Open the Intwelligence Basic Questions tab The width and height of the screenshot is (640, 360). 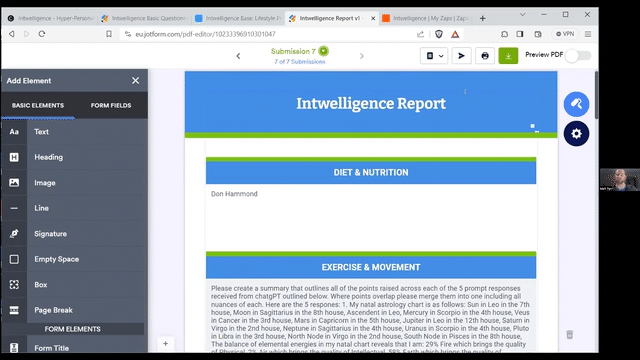pyautogui.click(x=144, y=18)
